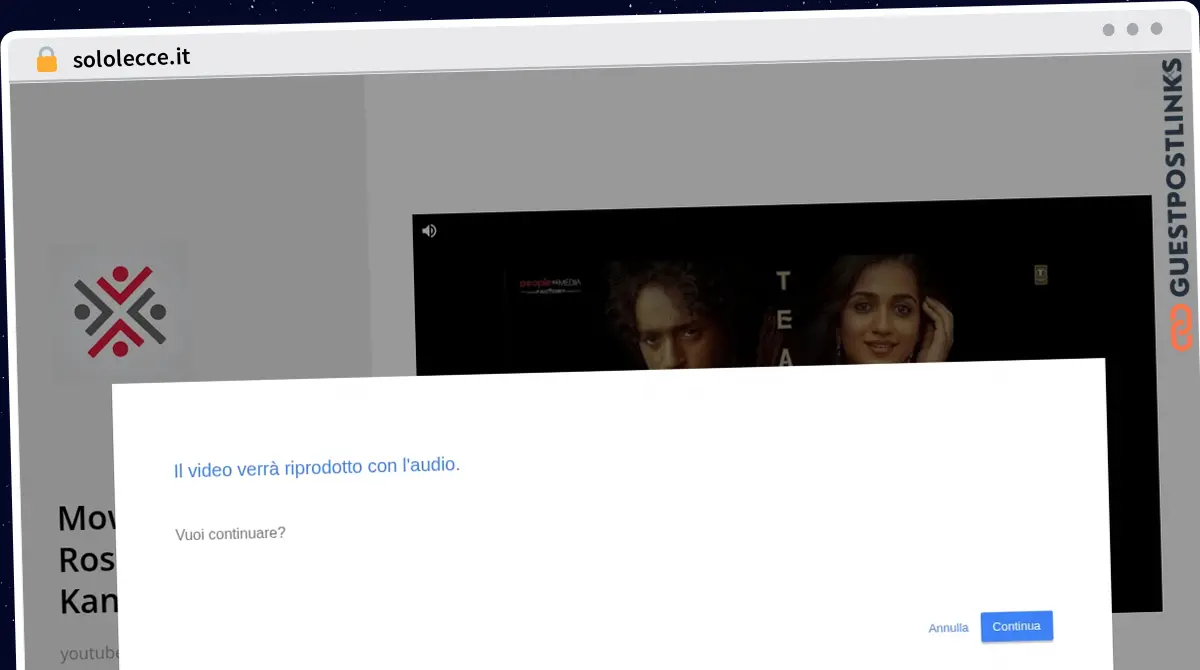Screen dimensions: 1200x670
Task: Click the small T-Series badge in video
Action: [x=1040, y=272]
